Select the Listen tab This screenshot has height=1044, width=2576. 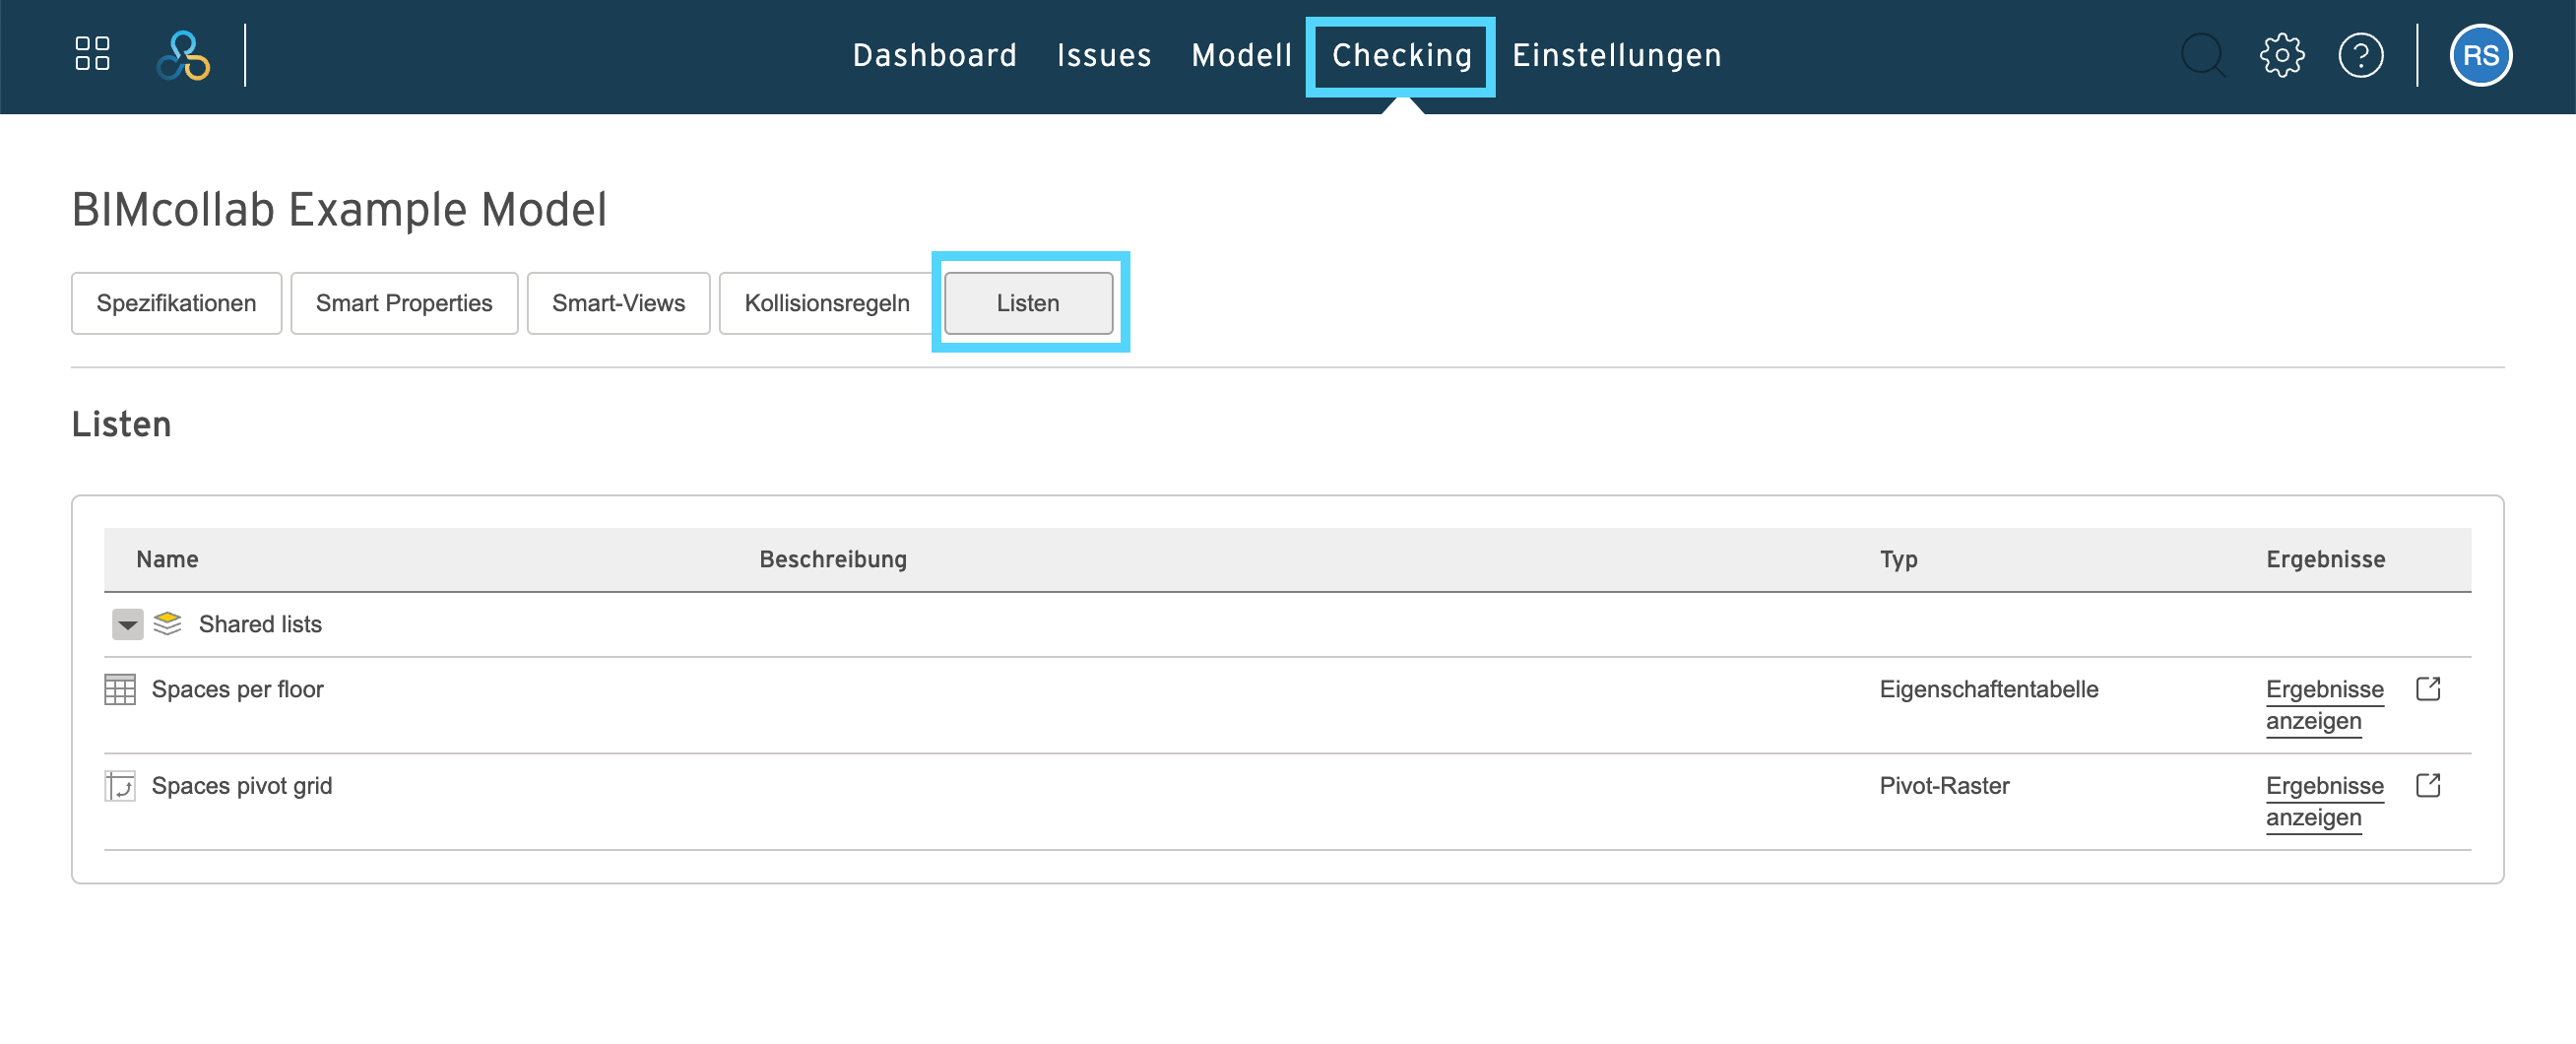pos(1028,303)
